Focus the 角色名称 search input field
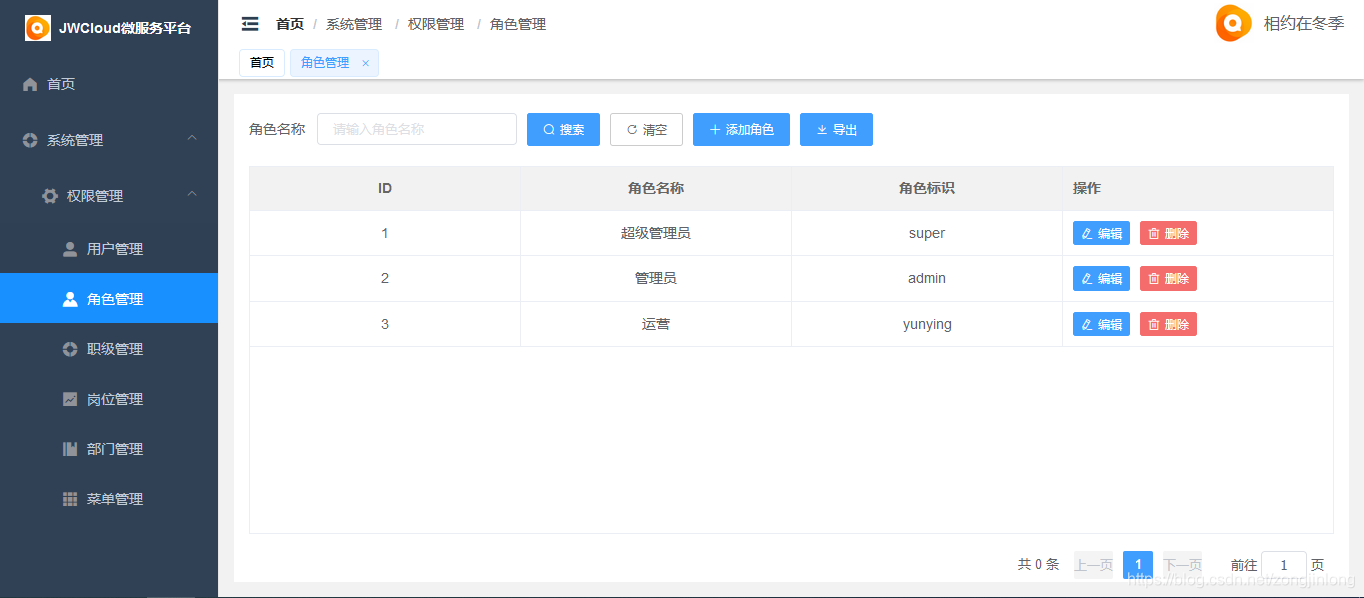 point(416,130)
